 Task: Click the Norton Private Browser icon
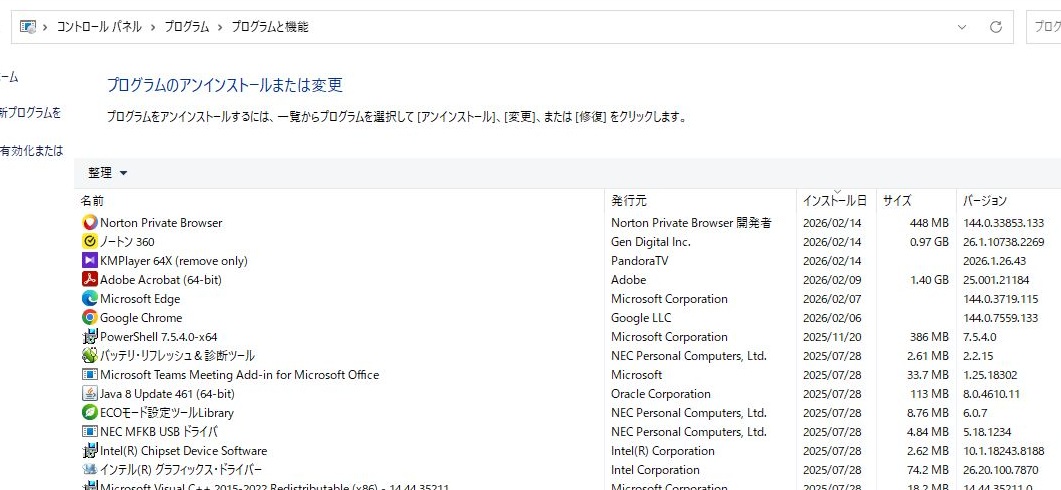90,223
